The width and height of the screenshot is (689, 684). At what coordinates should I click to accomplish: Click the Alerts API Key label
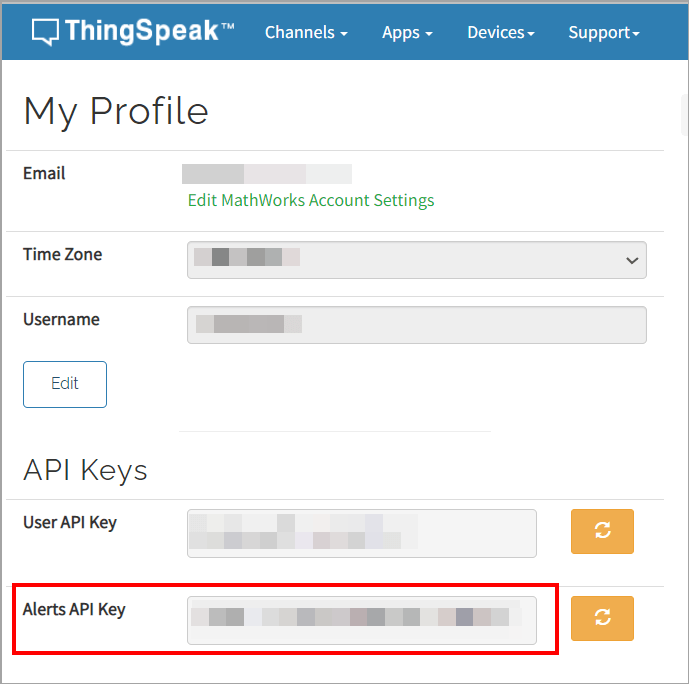point(74,609)
